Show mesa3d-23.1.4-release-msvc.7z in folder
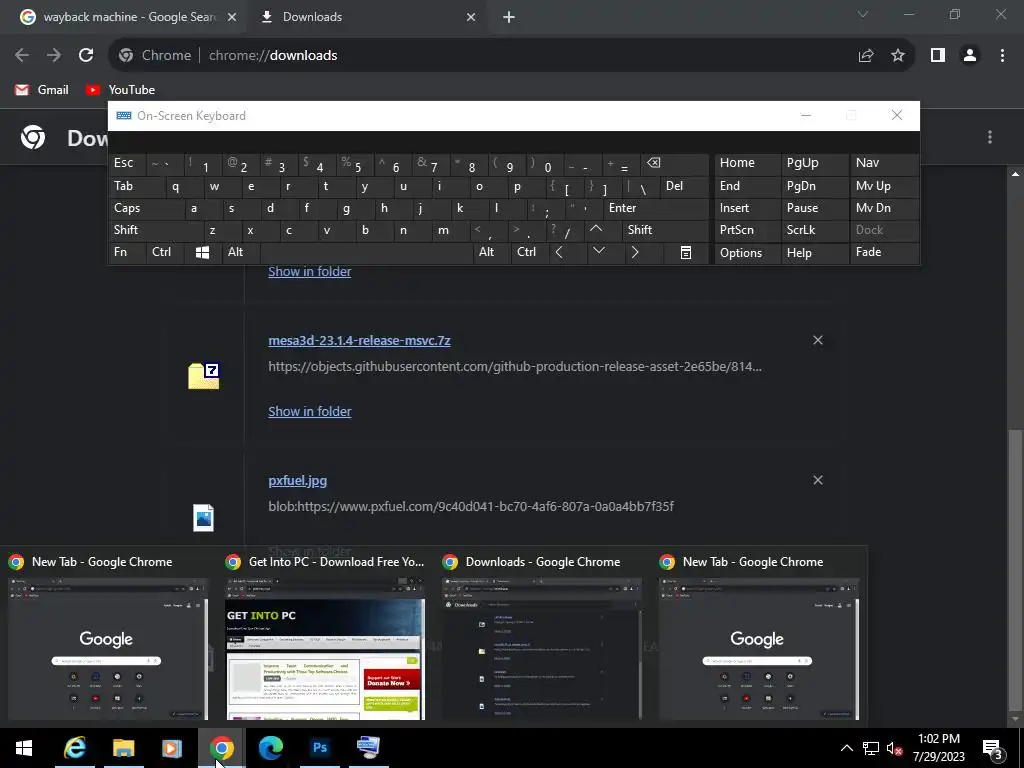This screenshot has width=1024, height=768. (x=310, y=411)
